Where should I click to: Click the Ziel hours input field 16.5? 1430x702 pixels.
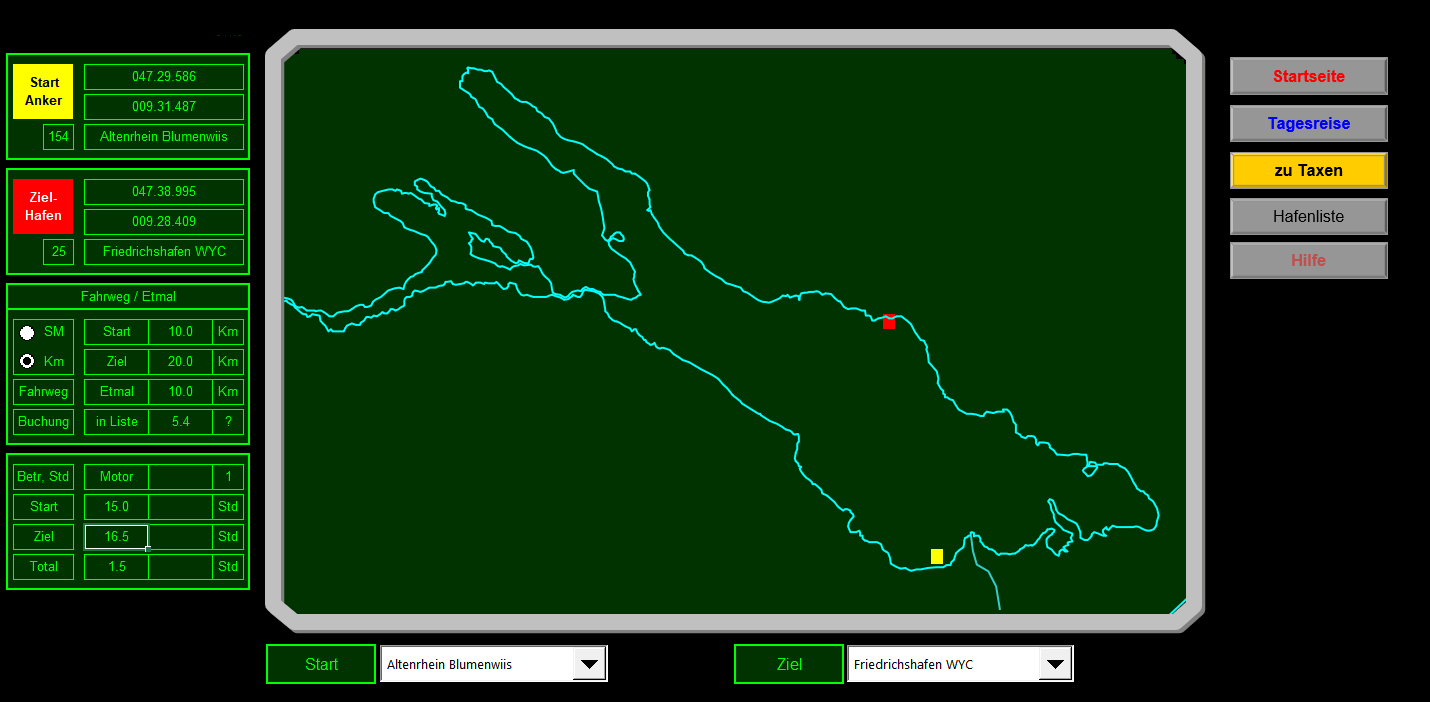(116, 536)
